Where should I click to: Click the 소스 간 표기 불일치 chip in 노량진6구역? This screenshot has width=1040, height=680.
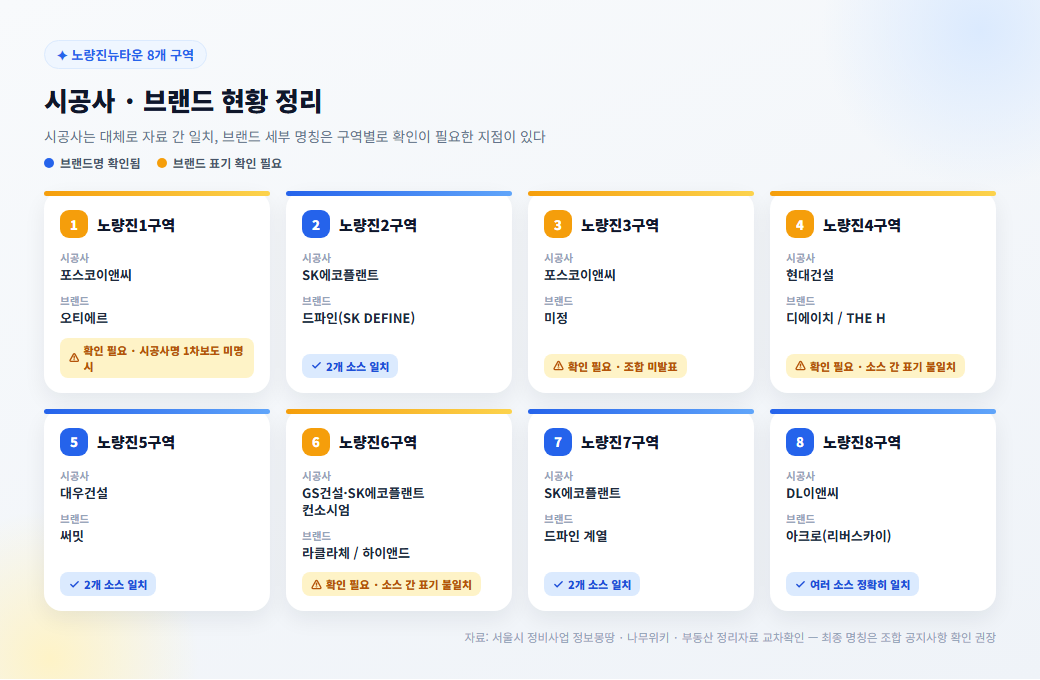coord(391,584)
